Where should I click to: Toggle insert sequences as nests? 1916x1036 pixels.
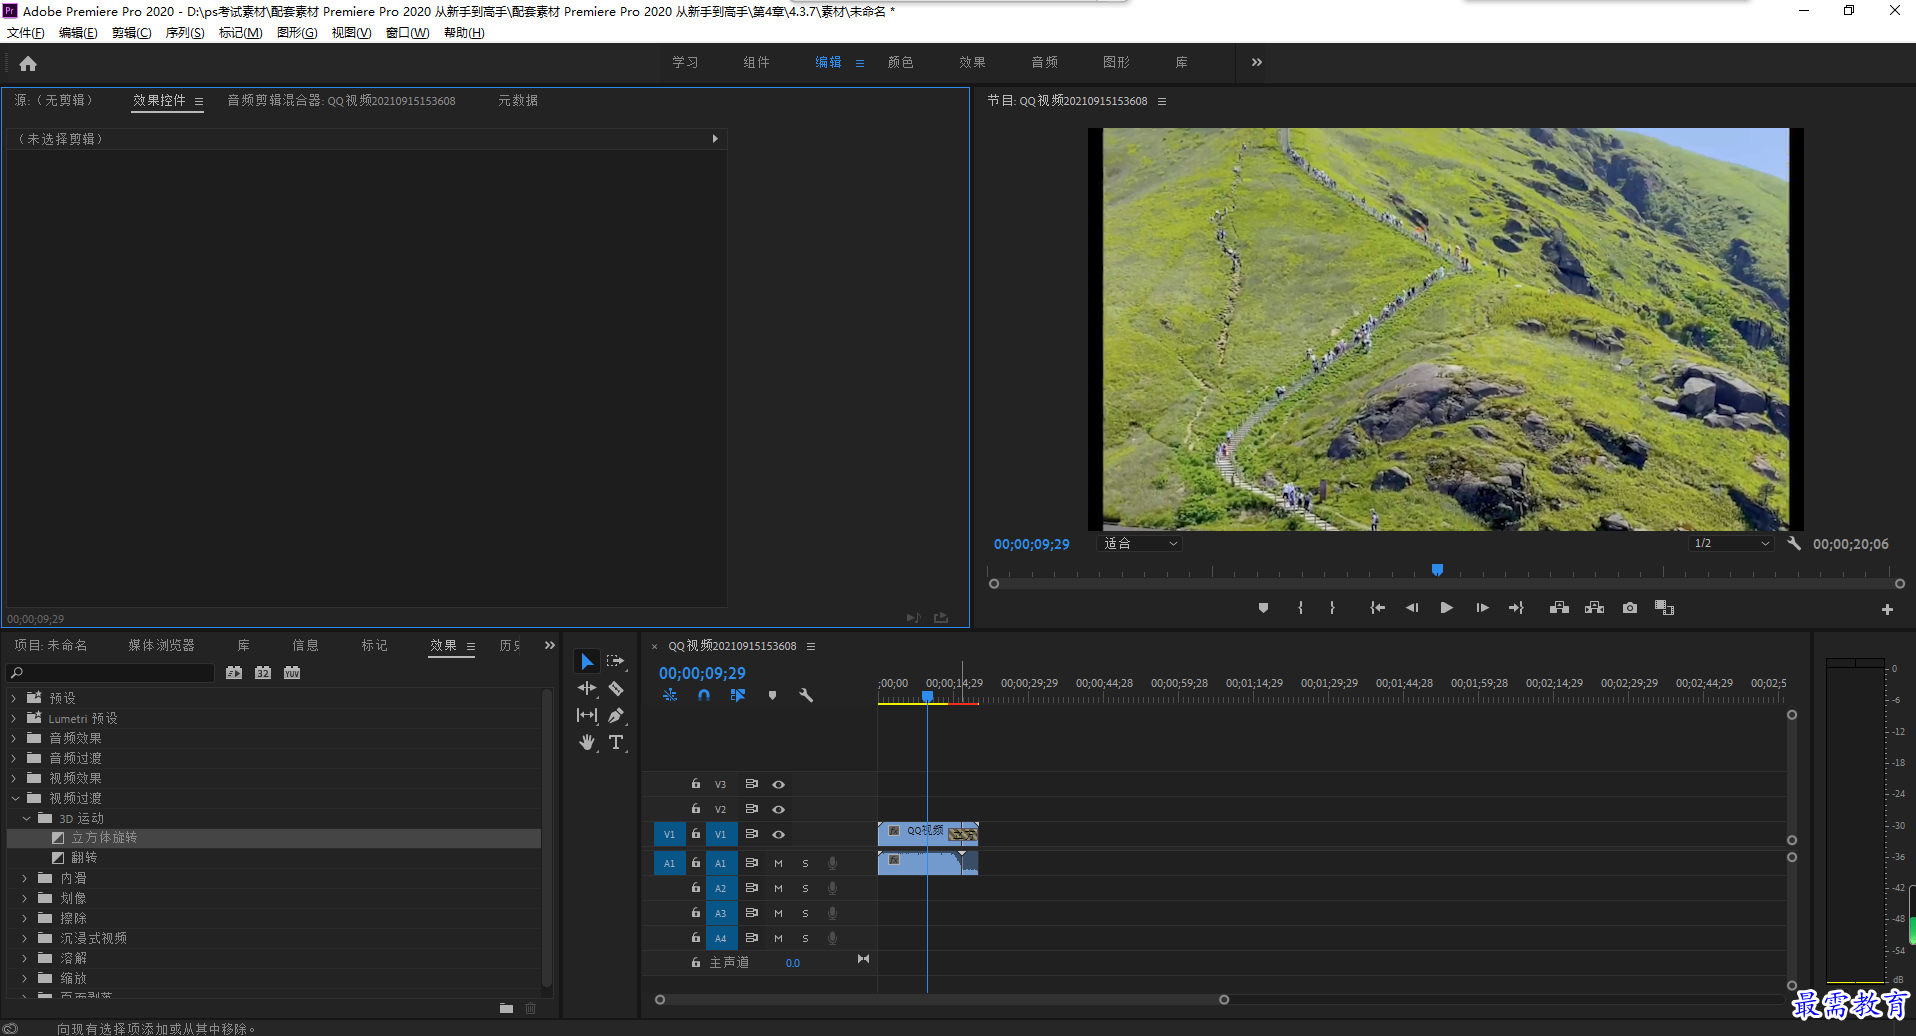(670, 695)
